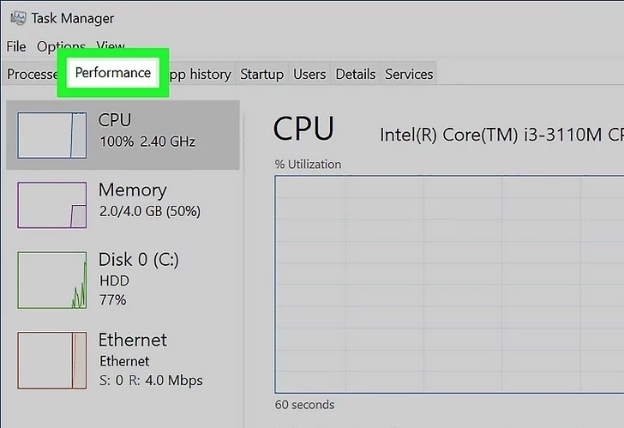Click the Memory 2.0/4.0 GB label
The width and height of the screenshot is (624, 428).
point(148,200)
